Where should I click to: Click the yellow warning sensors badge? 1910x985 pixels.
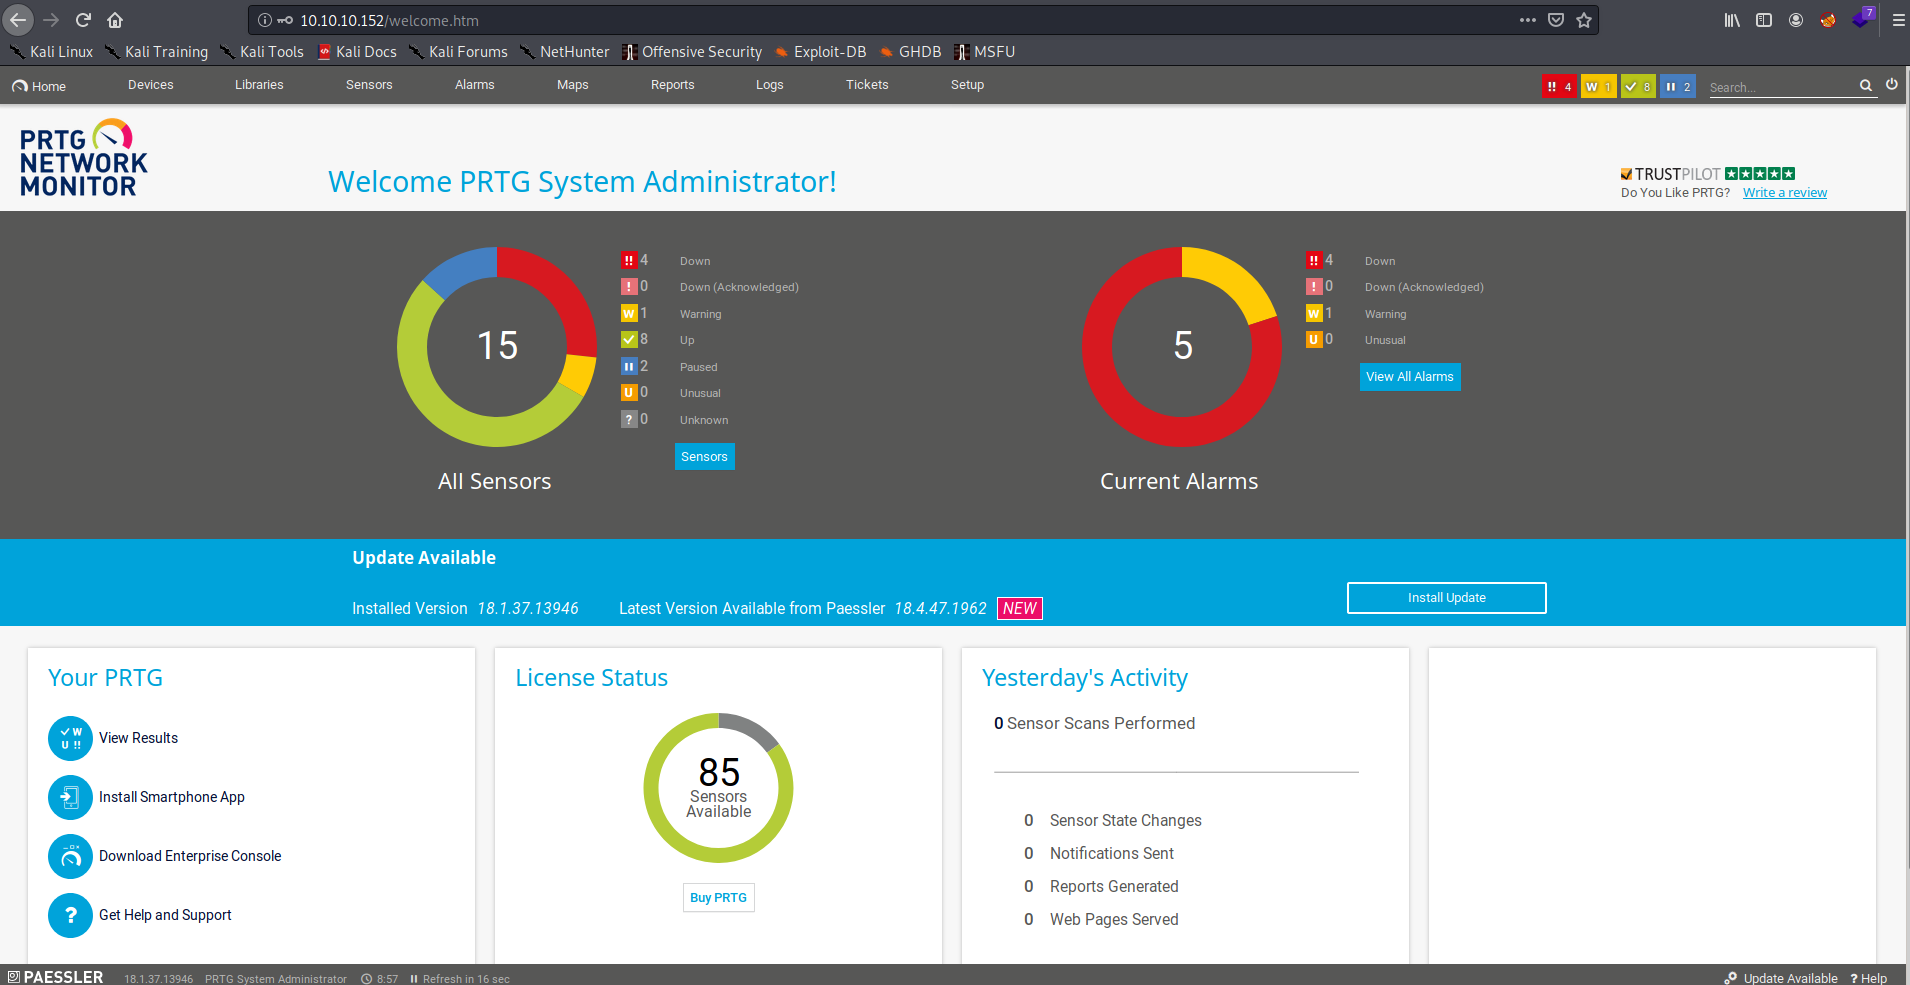[1597, 86]
